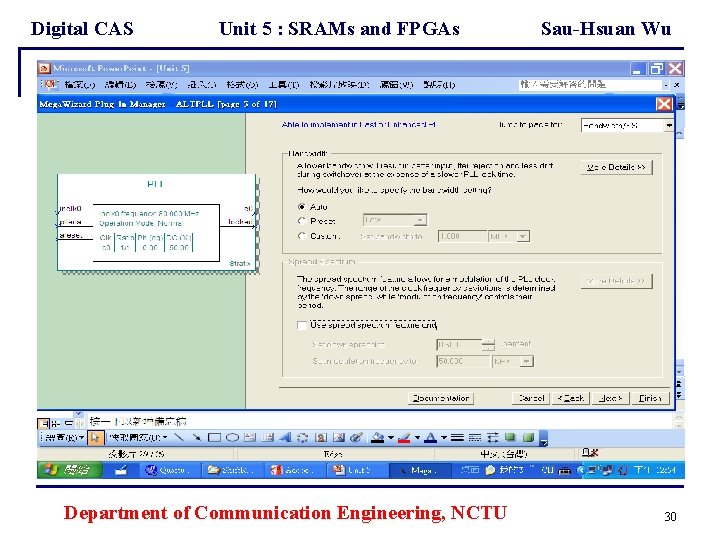Open the Format menu in PowerPoint

pyautogui.click(x=242, y=84)
